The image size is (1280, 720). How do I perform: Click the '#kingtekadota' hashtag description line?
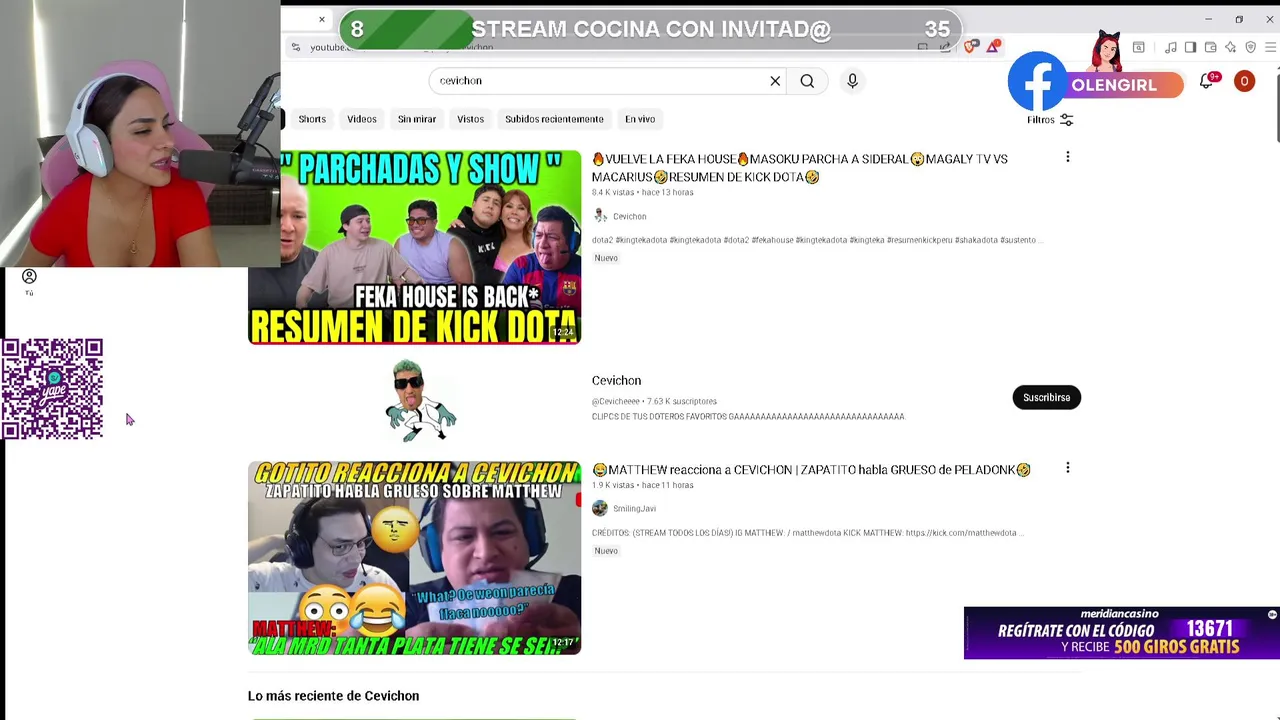pos(817,240)
